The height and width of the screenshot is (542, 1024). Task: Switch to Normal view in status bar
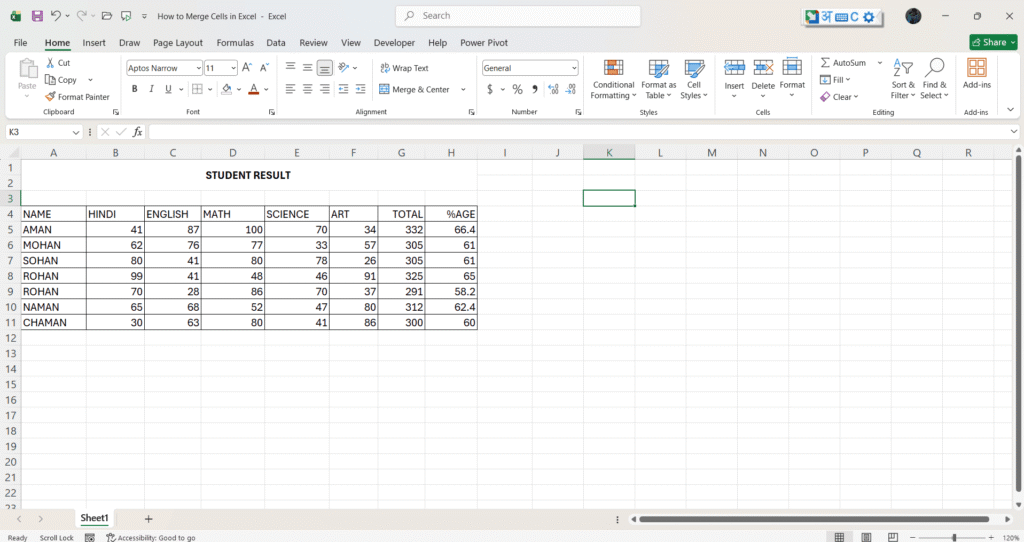point(840,537)
